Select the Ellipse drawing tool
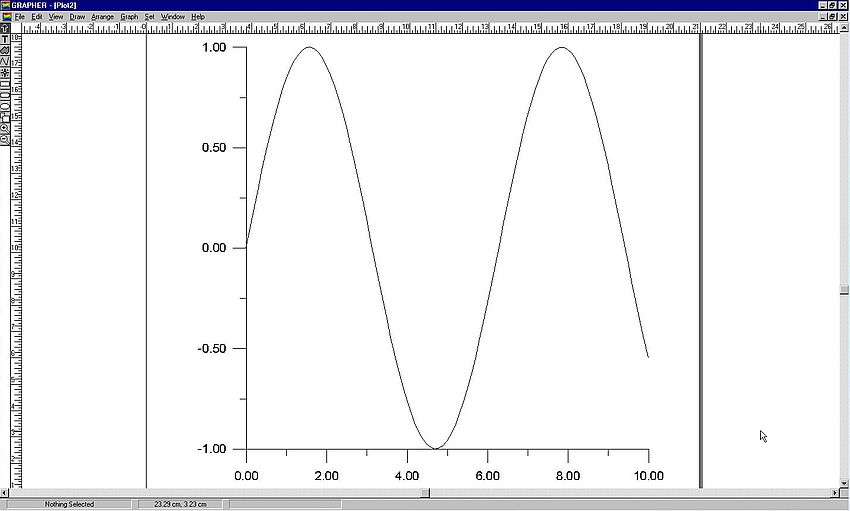This screenshot has height=511, width=850. coord(5,106)
